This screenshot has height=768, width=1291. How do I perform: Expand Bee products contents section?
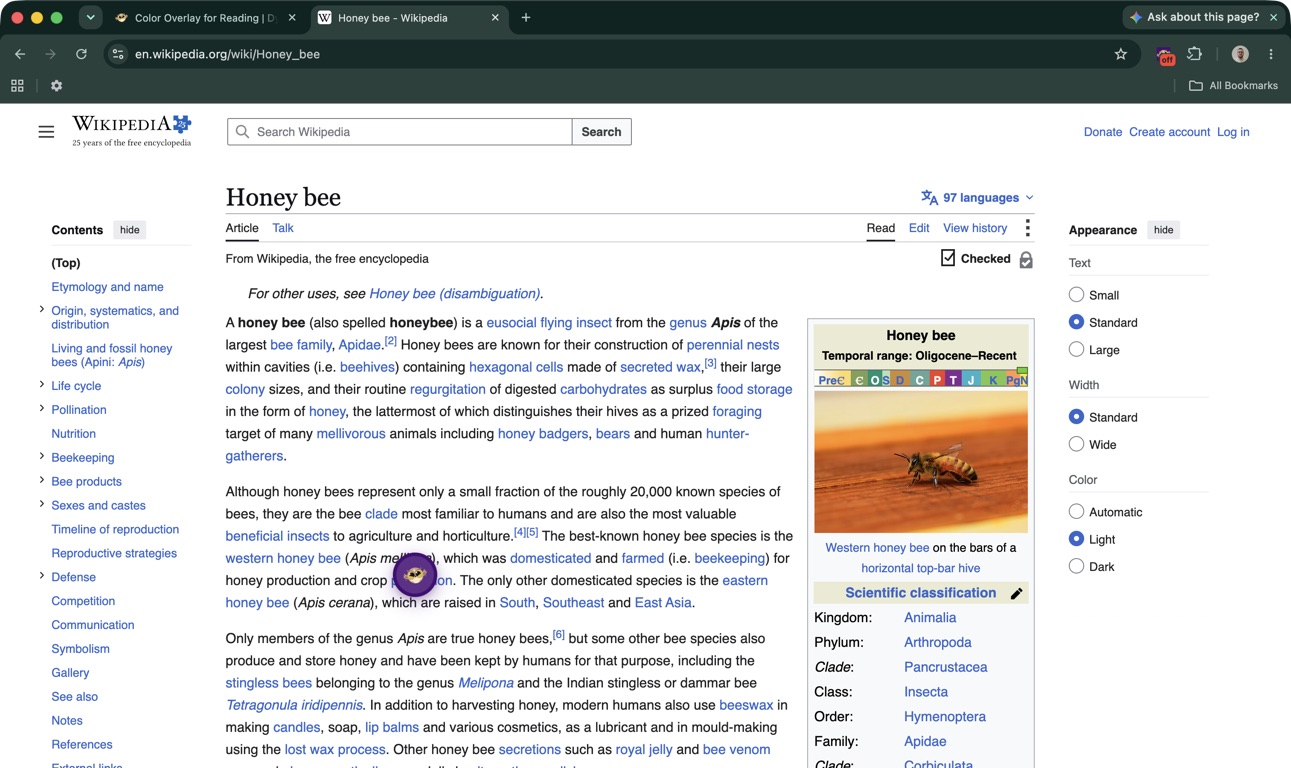click(x=41, y=480)
